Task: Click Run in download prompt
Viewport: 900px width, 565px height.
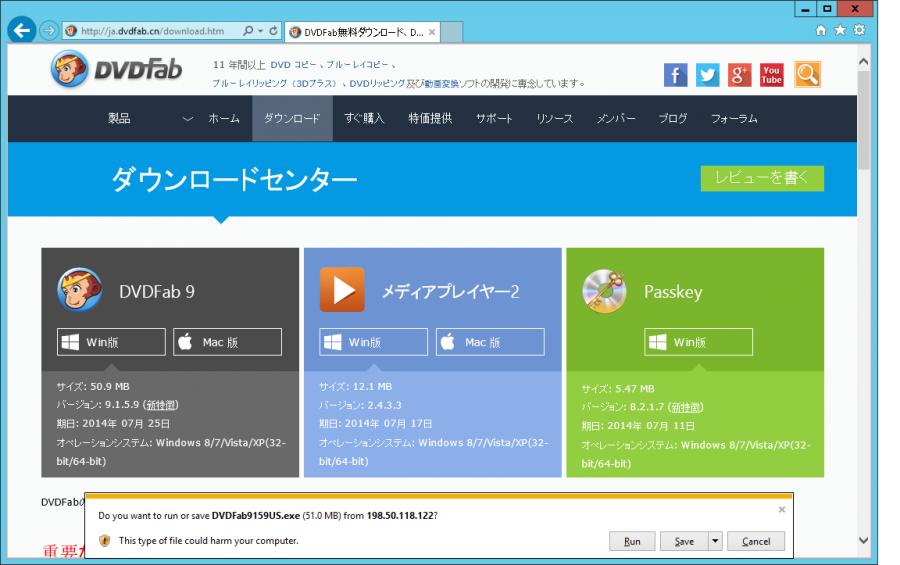Action: 632,541
